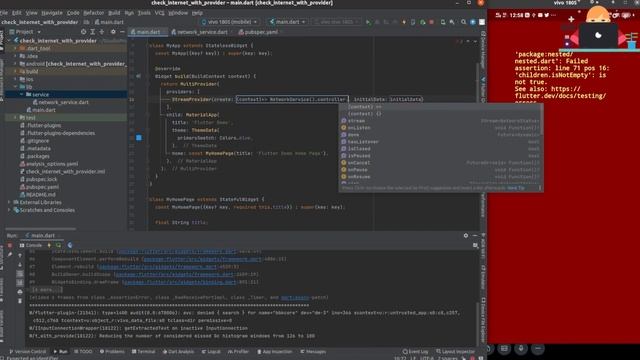640x360 pixels.
Task: Click the clear-all trash icon in the console
Action: pyautogui.click(x=20, y=301)
